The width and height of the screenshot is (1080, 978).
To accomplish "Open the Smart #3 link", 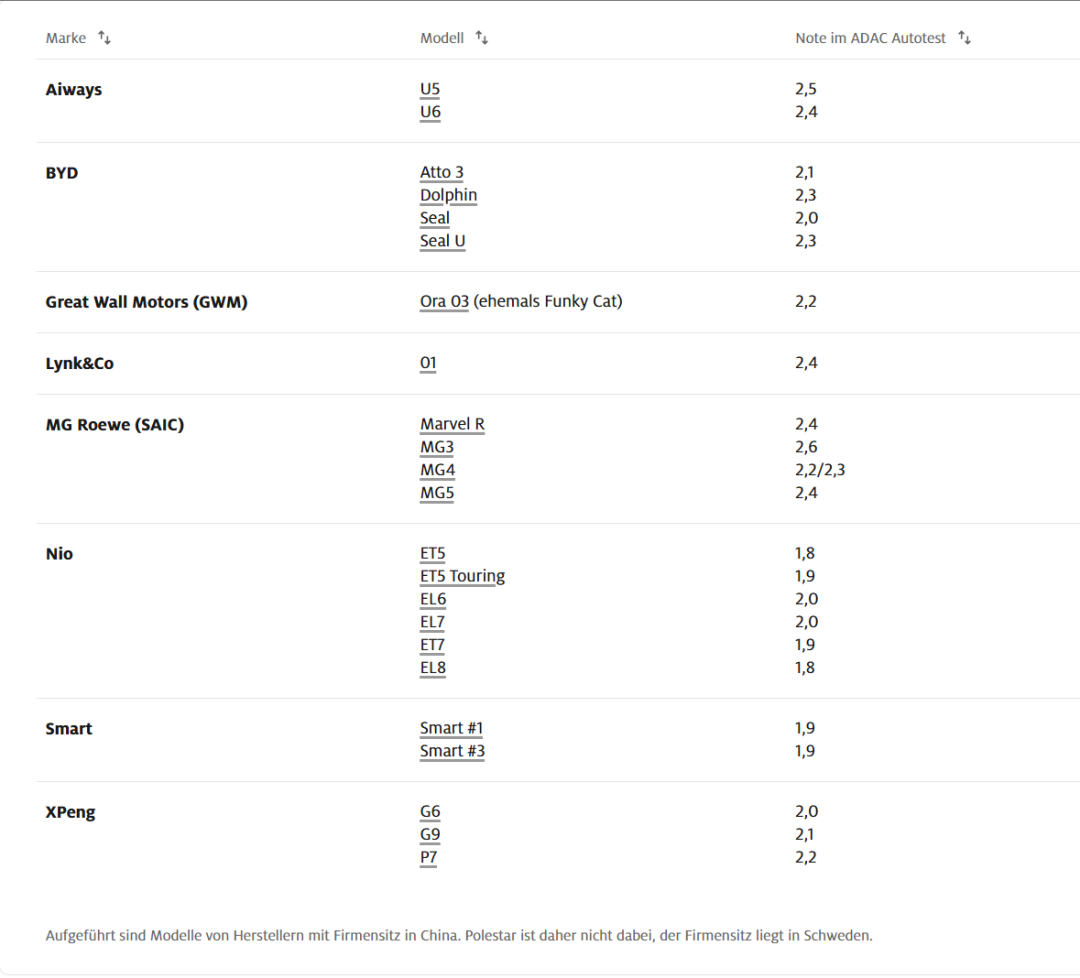I will 452,751.
